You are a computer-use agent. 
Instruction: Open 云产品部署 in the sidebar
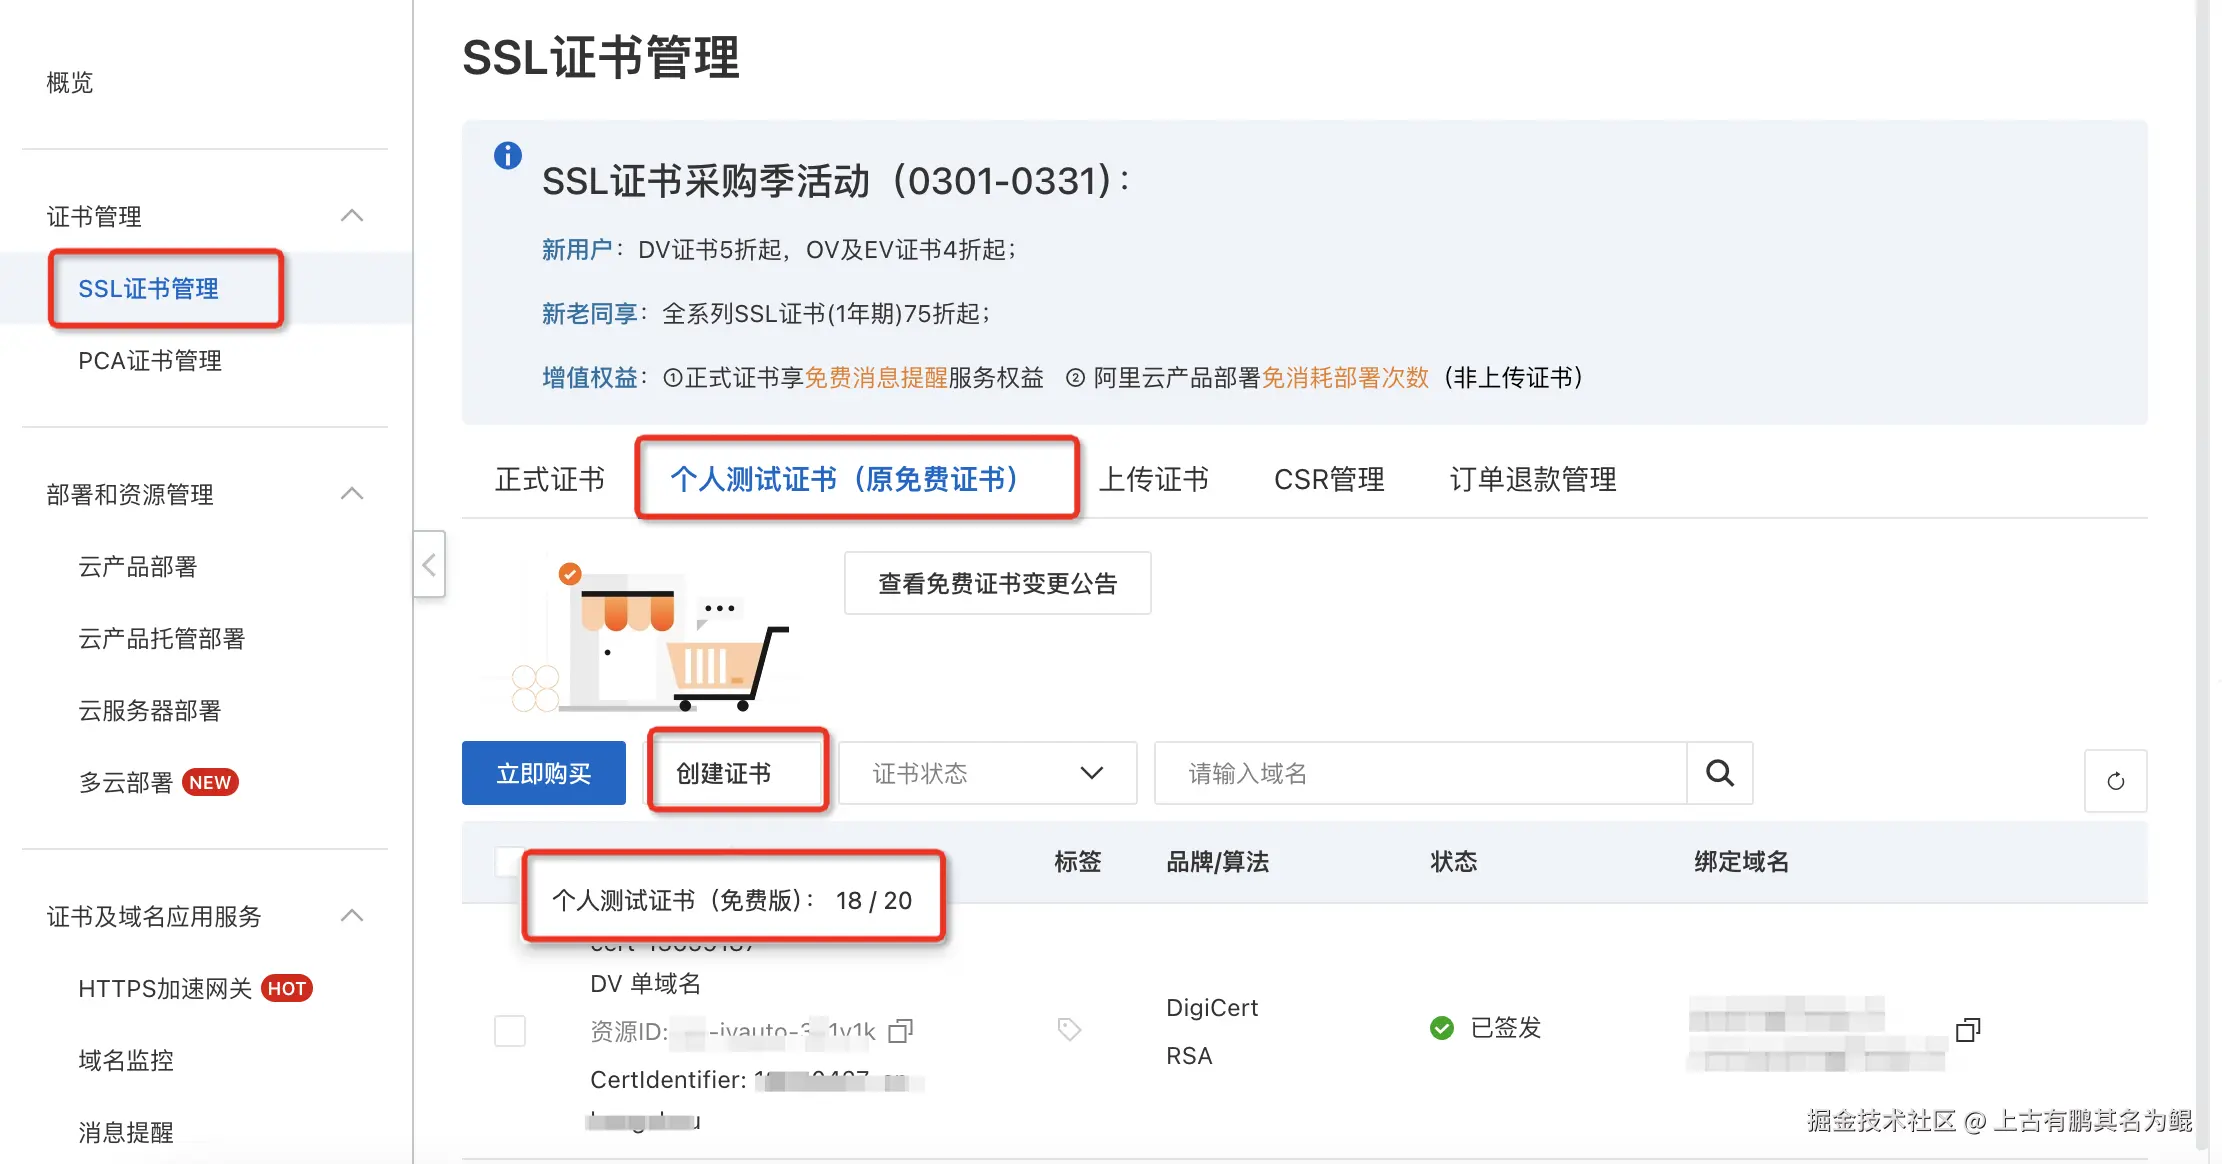tap(138, 567)
